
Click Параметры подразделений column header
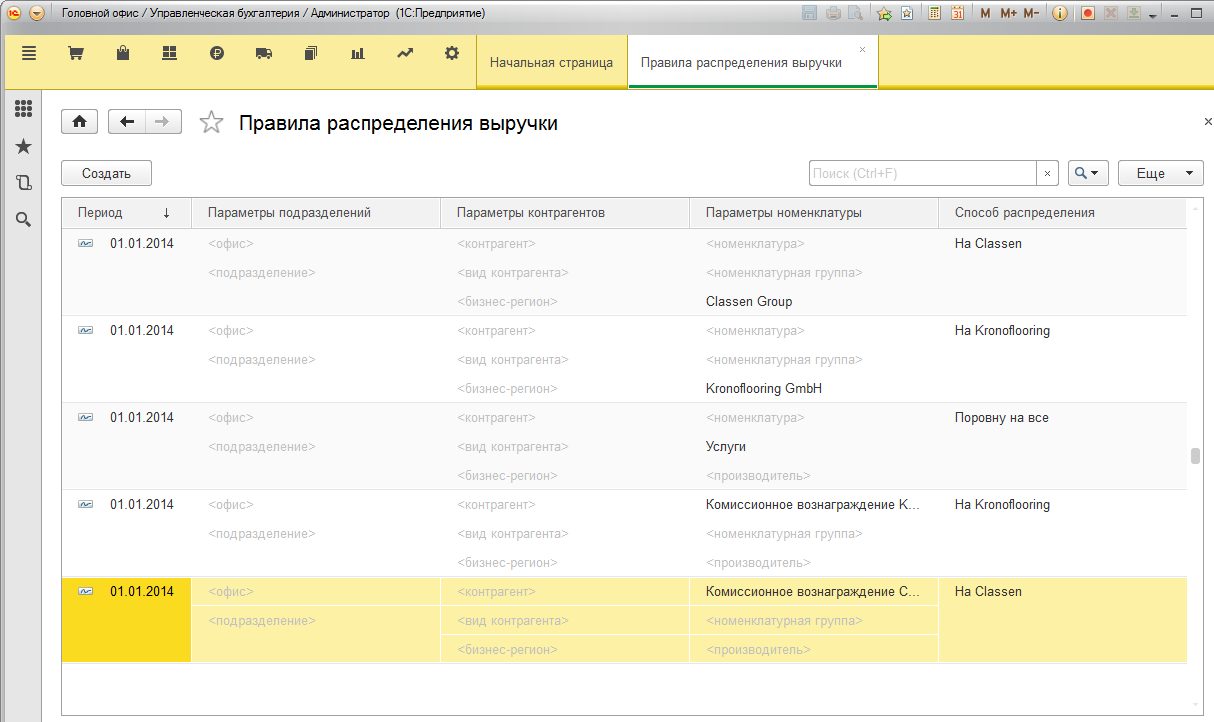[x=316, y=213]
